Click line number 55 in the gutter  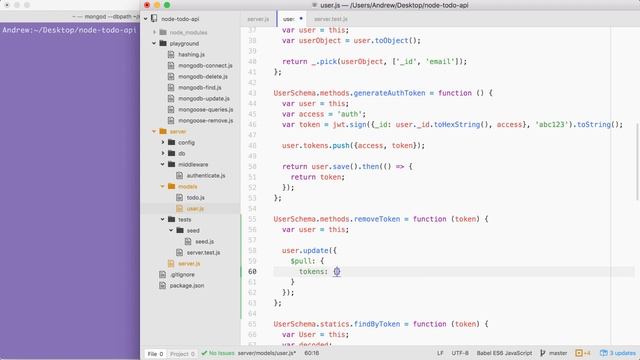(x=252, y=219)
